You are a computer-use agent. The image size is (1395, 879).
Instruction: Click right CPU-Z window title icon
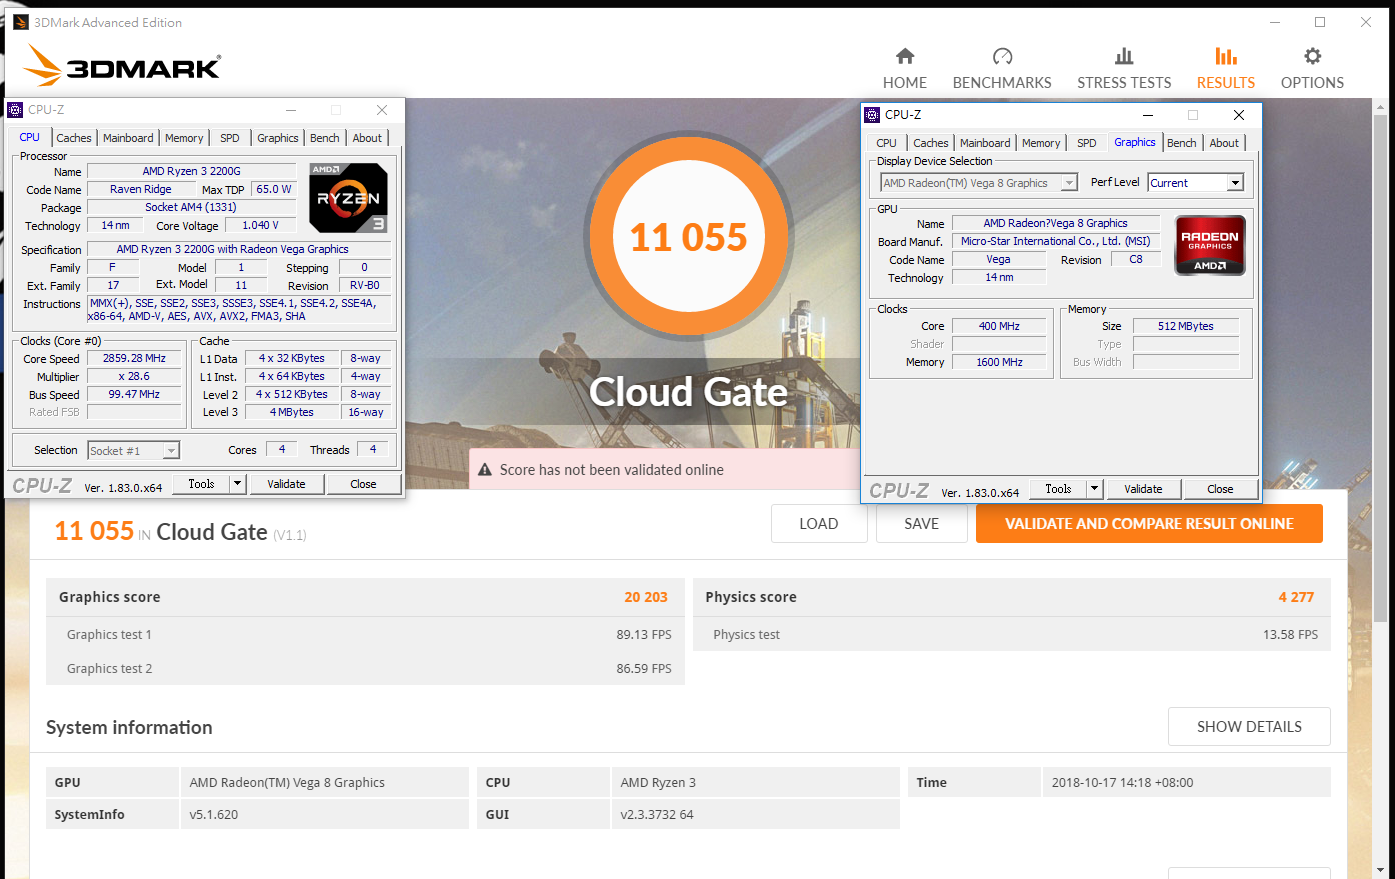872,115
